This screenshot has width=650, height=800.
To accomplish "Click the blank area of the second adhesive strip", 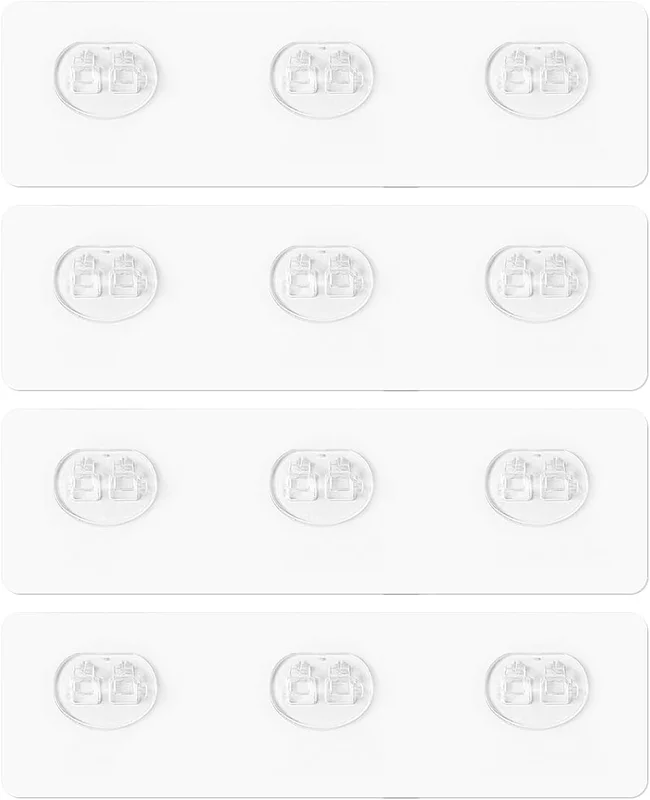I will [324, 357].
